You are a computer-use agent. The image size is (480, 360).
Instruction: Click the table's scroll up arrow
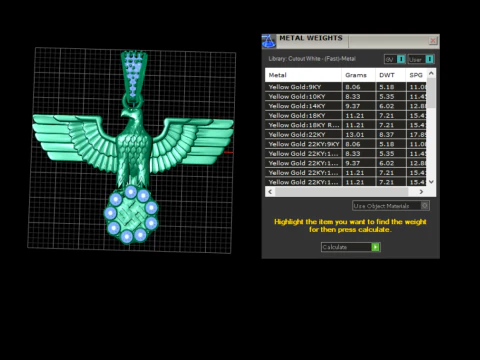(x=431, y=73)
